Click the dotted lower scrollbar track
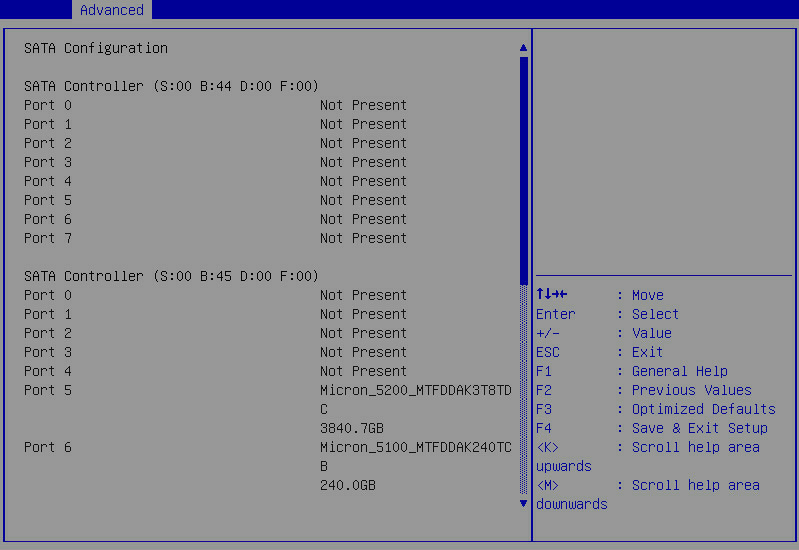Screen dimensions: 799x550 click(x=523, y=389)
